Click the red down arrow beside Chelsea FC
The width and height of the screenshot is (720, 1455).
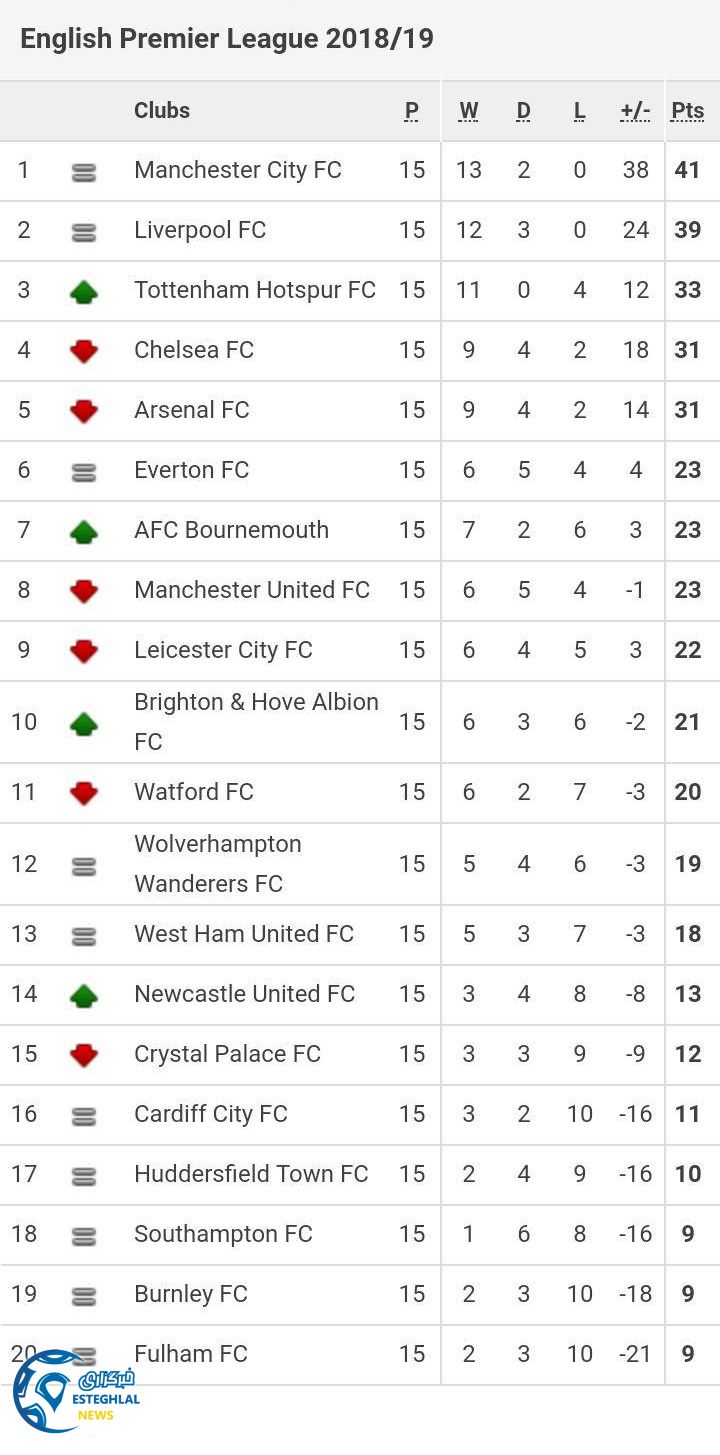tap(84, 351)
